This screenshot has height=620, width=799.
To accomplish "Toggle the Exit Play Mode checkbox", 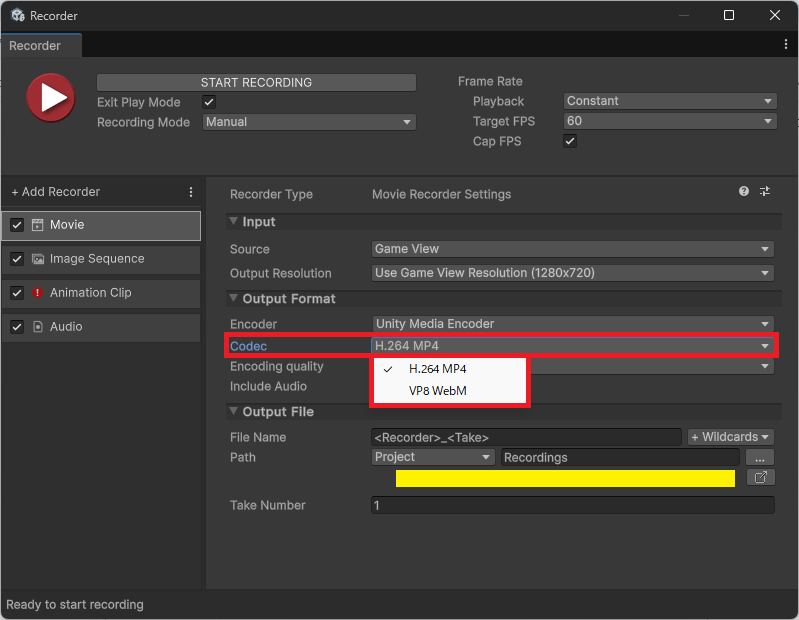I will click(209, 102).
